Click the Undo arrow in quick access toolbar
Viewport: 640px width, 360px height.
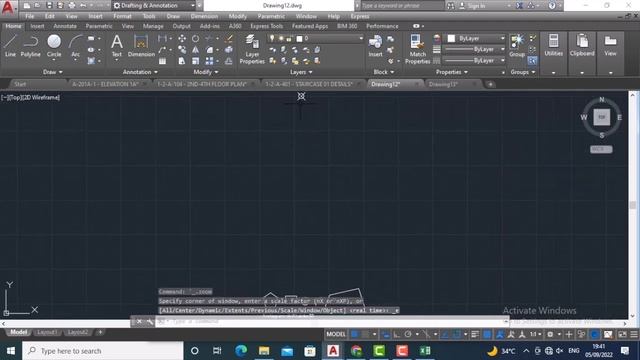[x=83, y=6]
